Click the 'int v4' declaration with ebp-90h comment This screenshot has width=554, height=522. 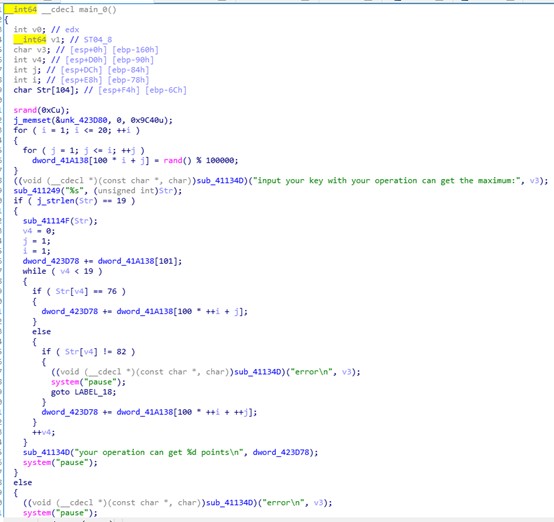point(84,60)
